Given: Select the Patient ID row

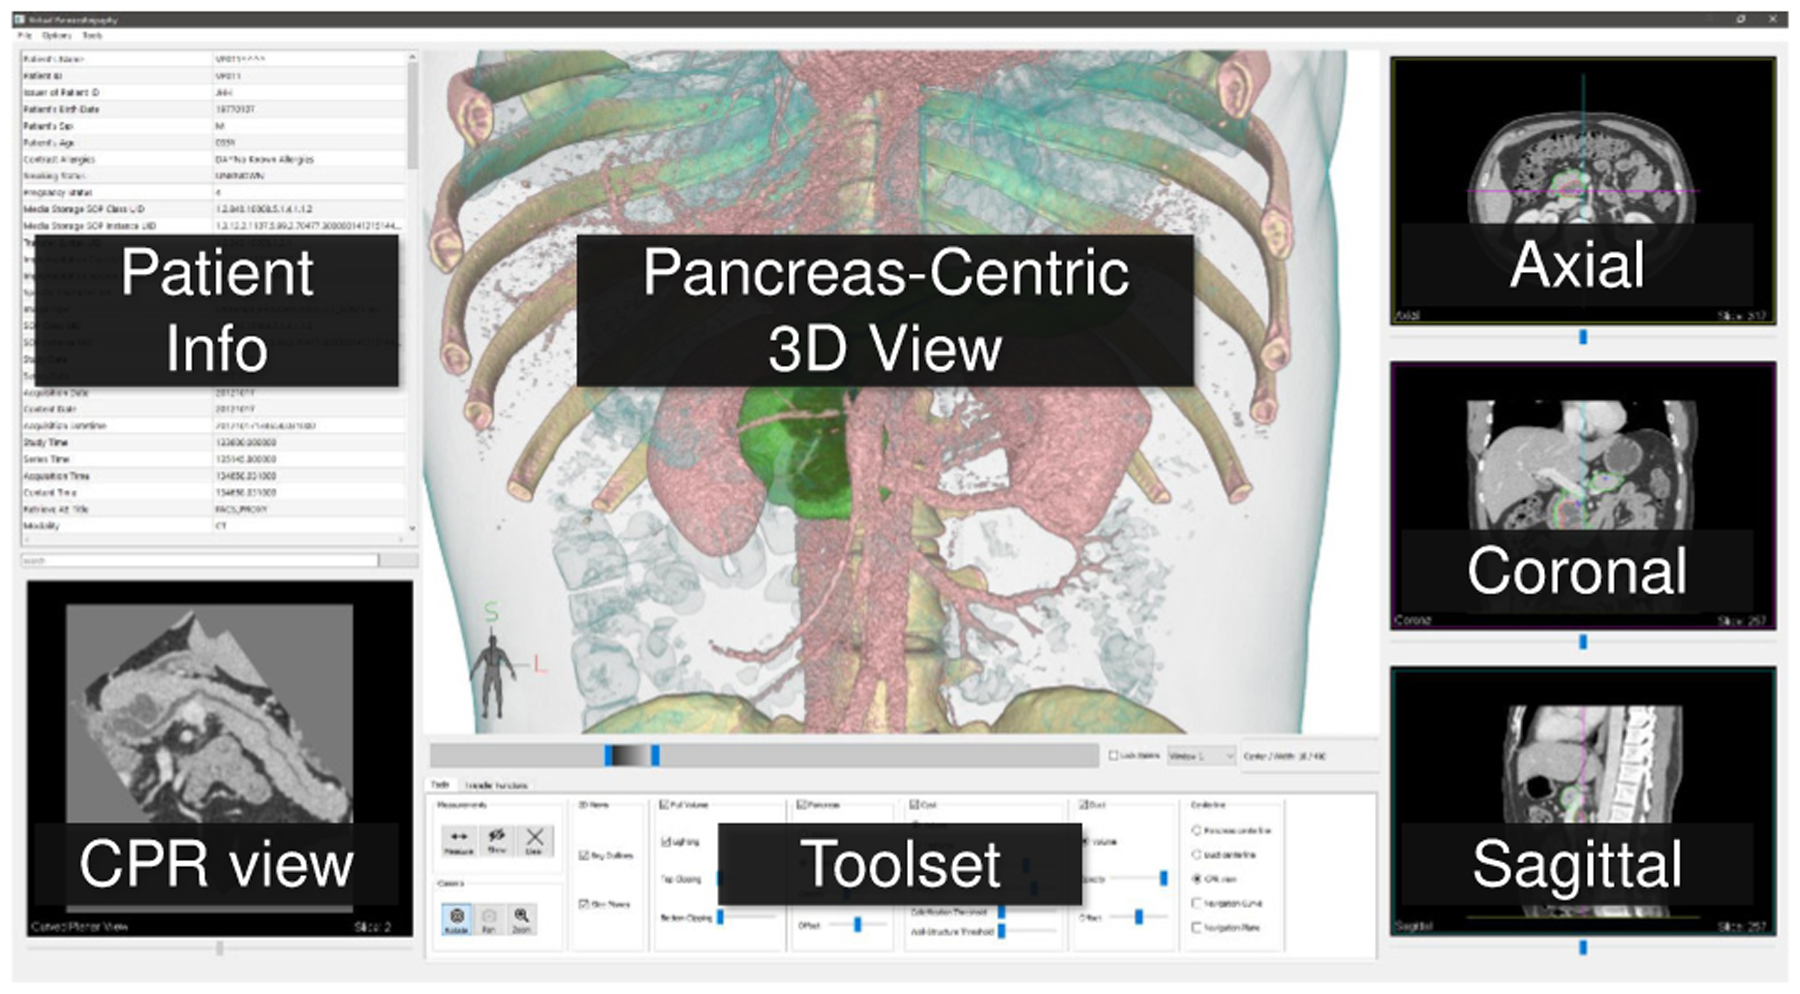Looking at the screenshot, I should tap(213, 76).
